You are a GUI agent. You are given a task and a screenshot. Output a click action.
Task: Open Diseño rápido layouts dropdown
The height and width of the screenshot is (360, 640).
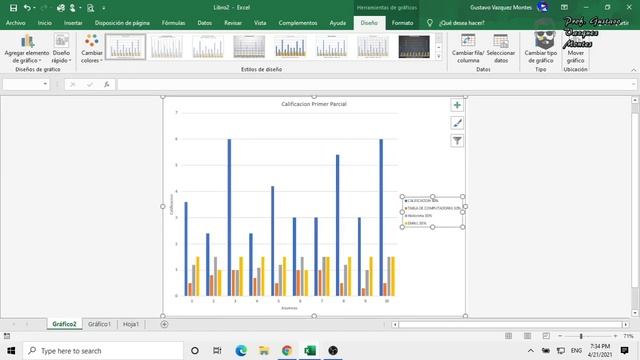[61, 49]
